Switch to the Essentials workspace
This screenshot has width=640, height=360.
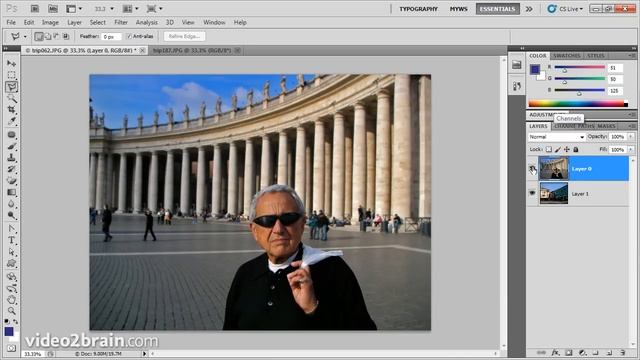point(498,9)
